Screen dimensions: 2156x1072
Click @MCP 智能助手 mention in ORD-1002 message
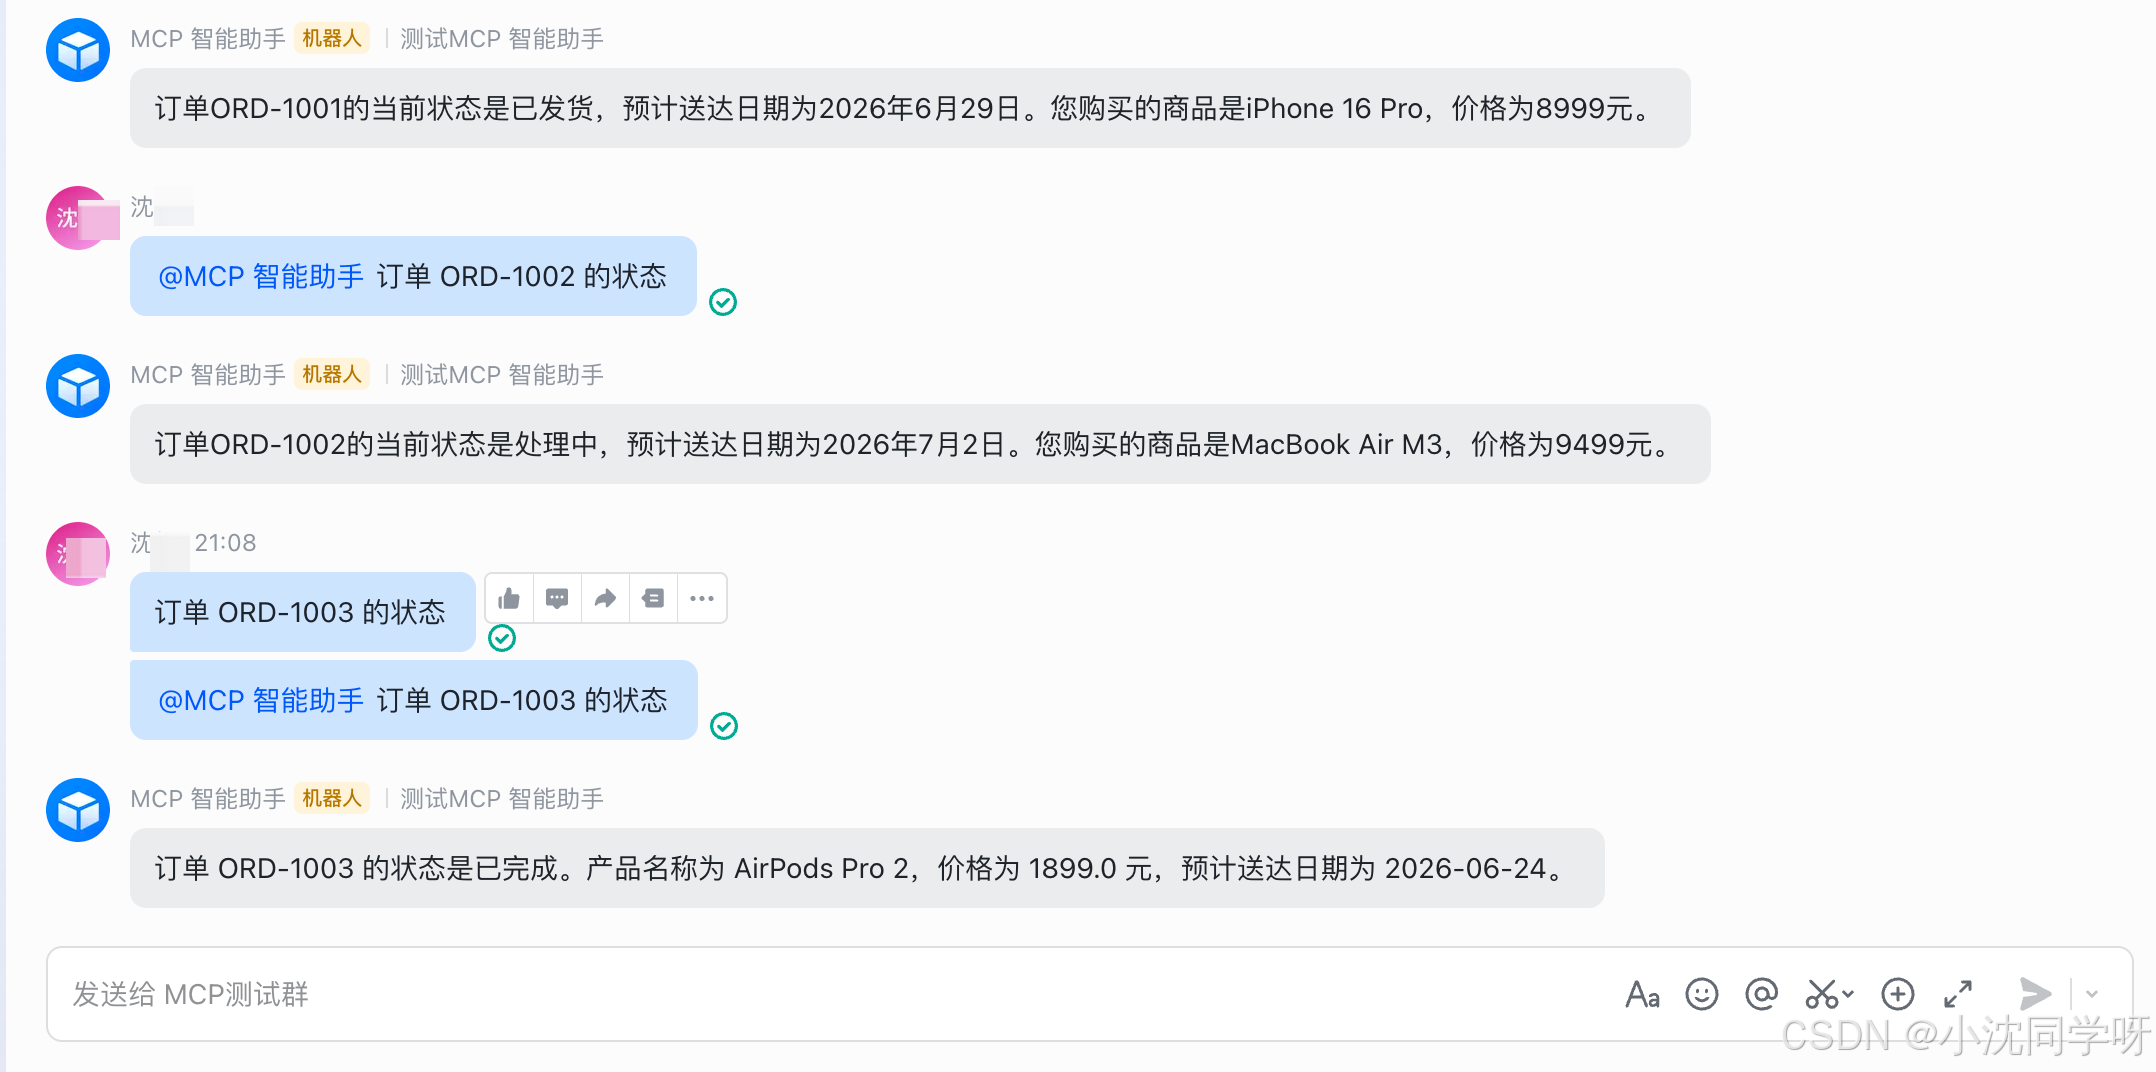[x=261, y=276]
